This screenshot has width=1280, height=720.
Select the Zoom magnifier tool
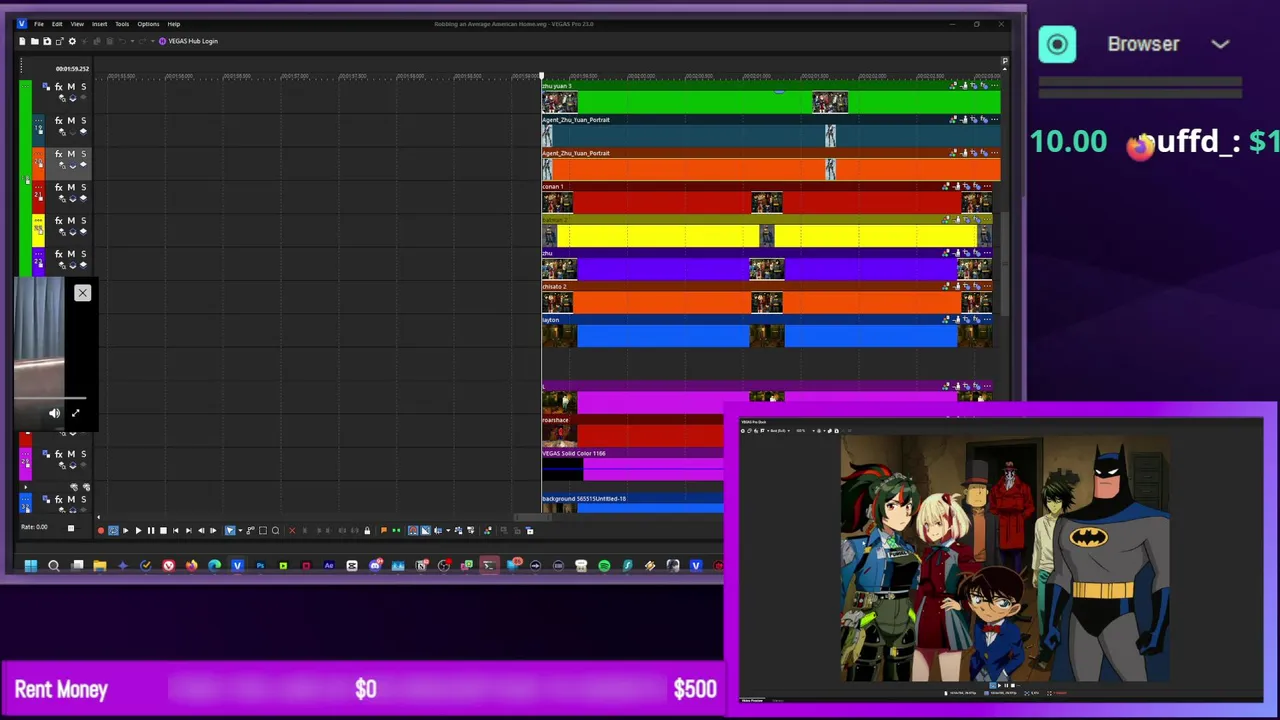pos(275,530)
